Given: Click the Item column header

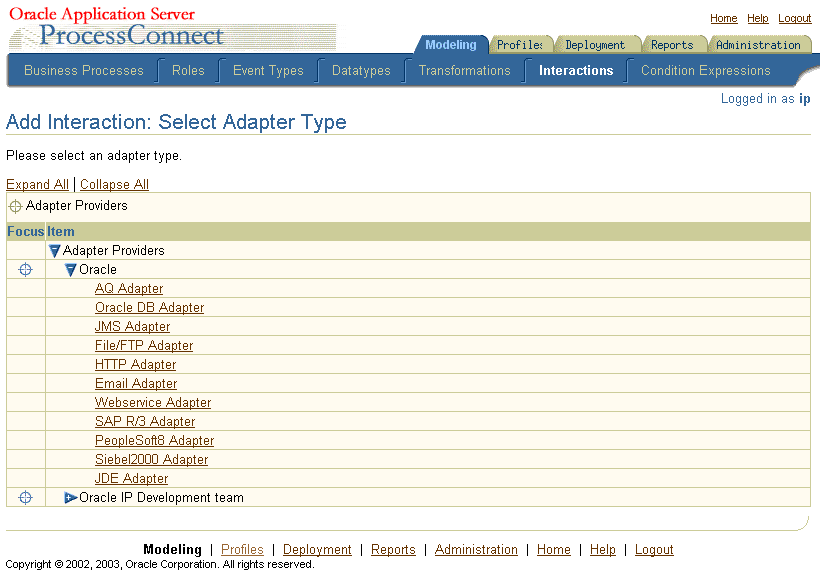Looking at the screenshot, I should tap(61, 232).
